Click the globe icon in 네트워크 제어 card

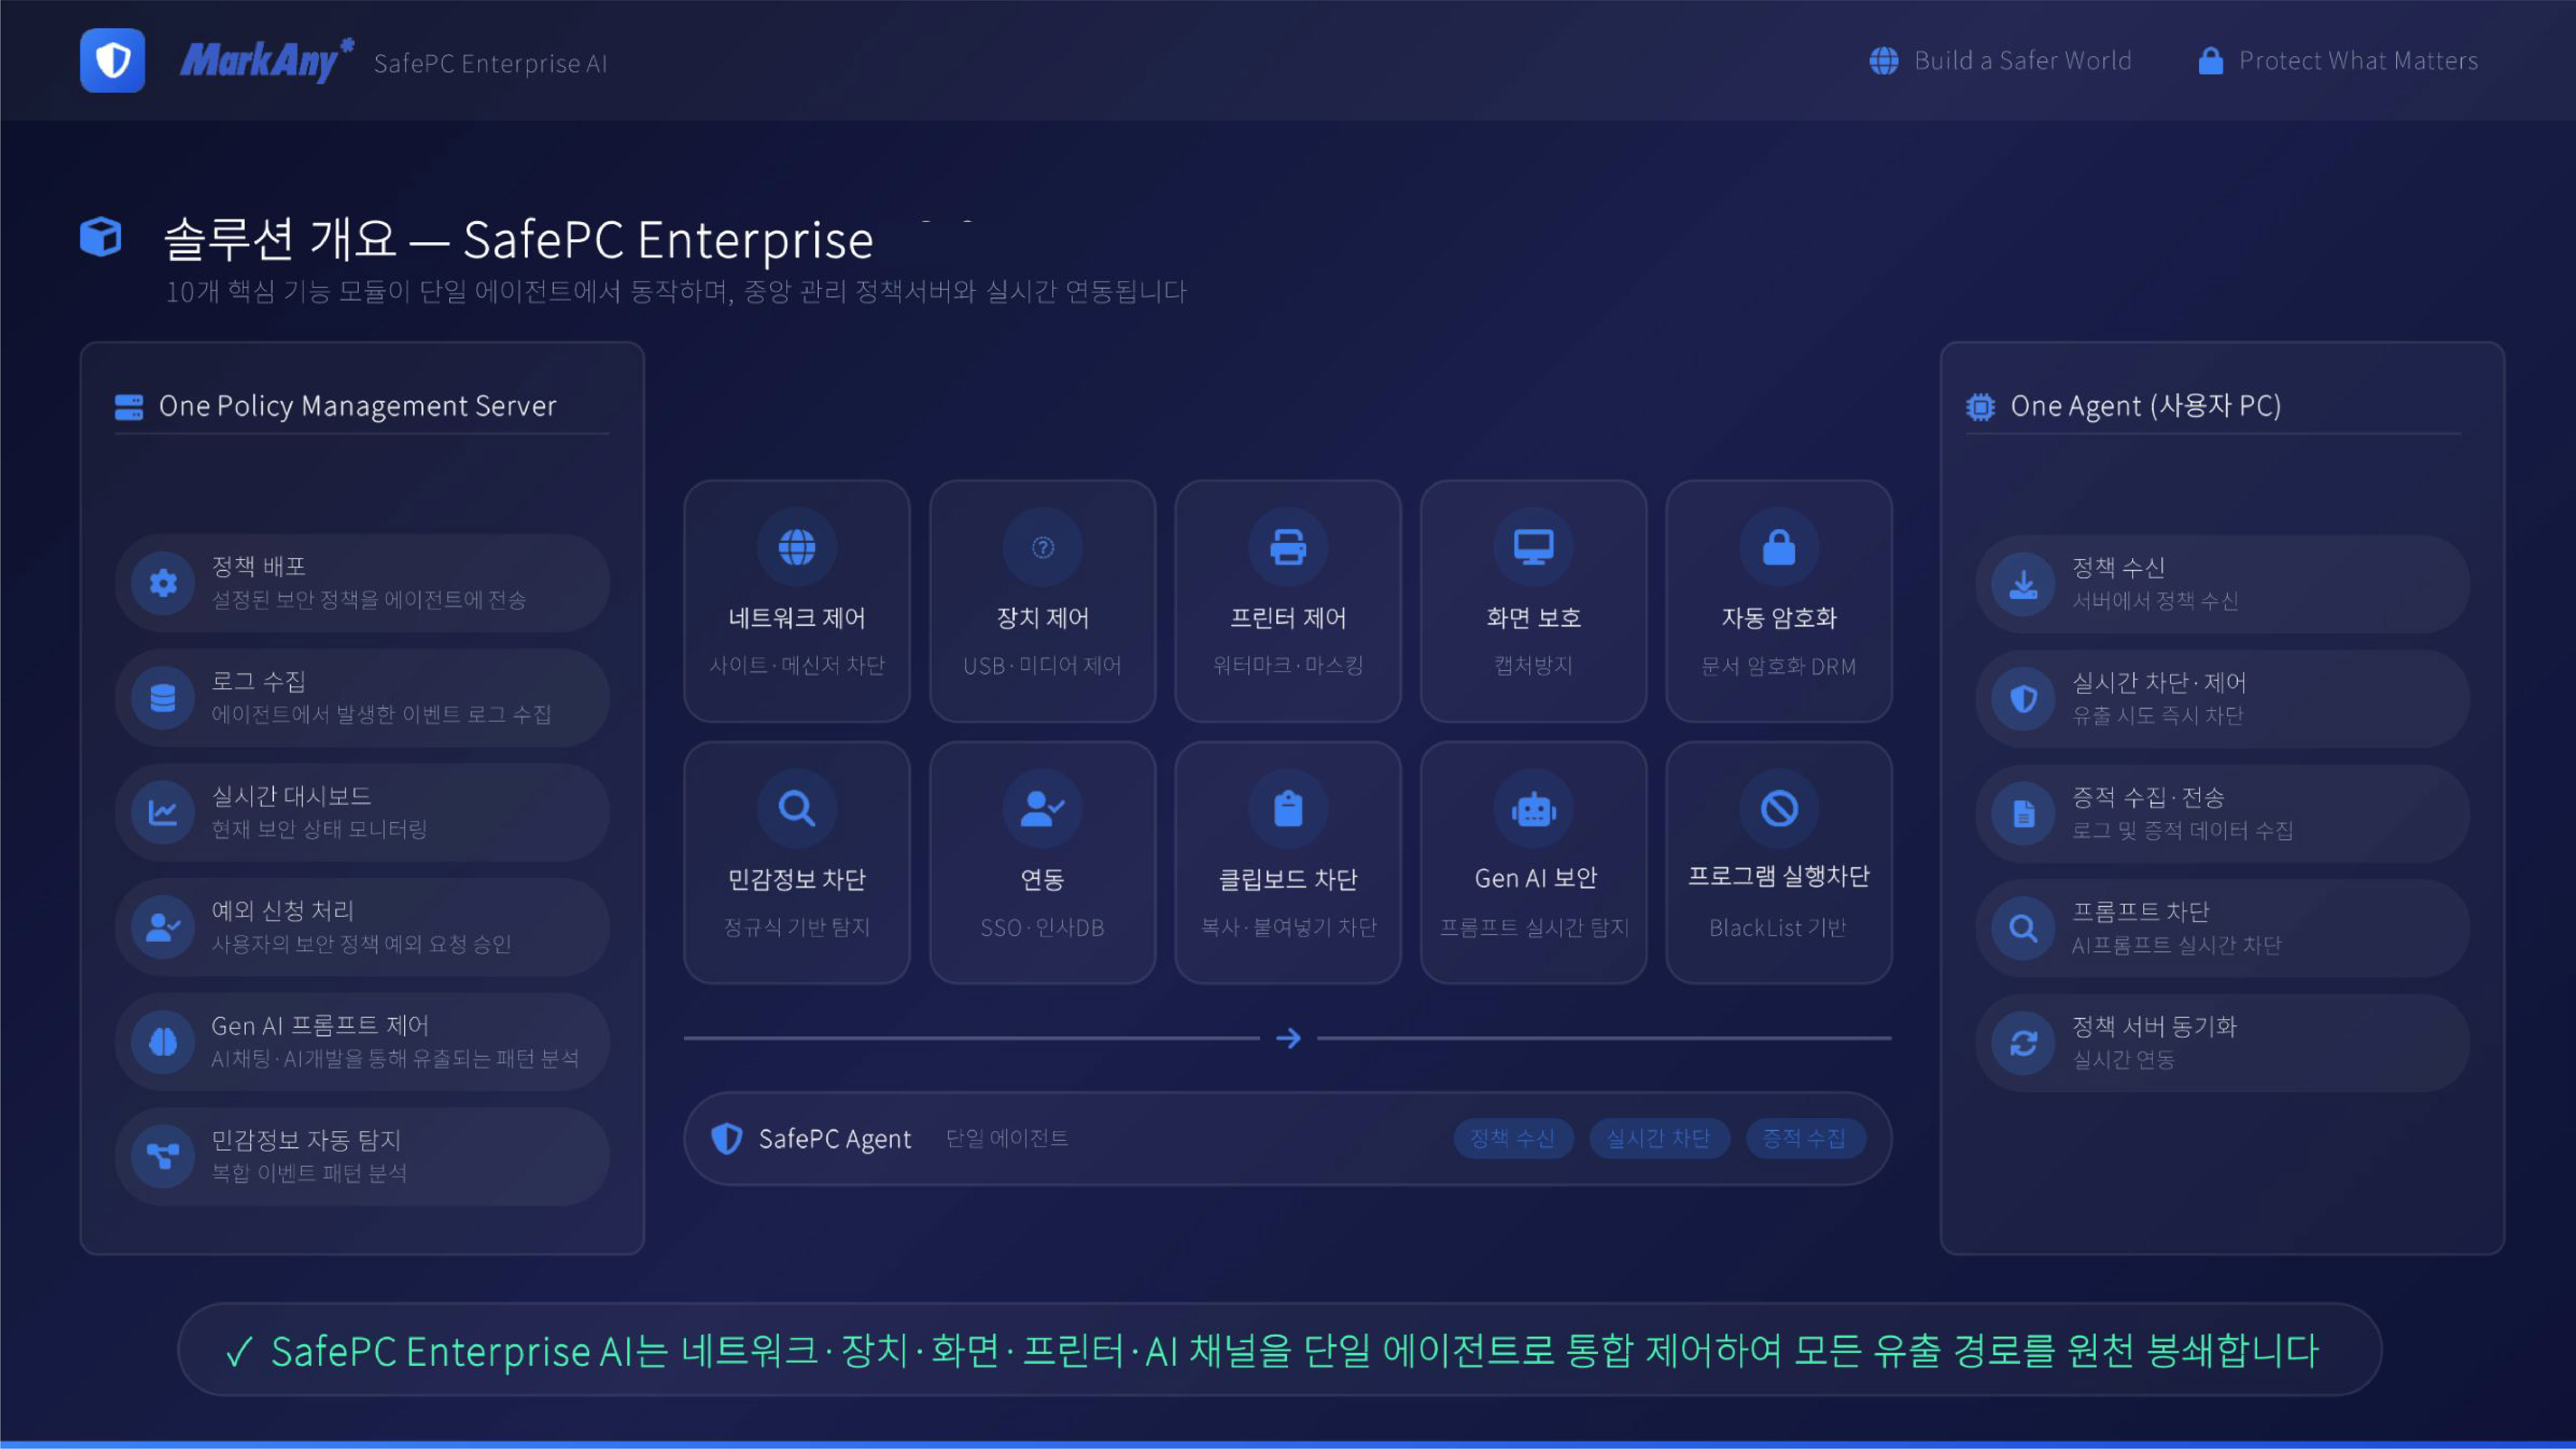797,547
